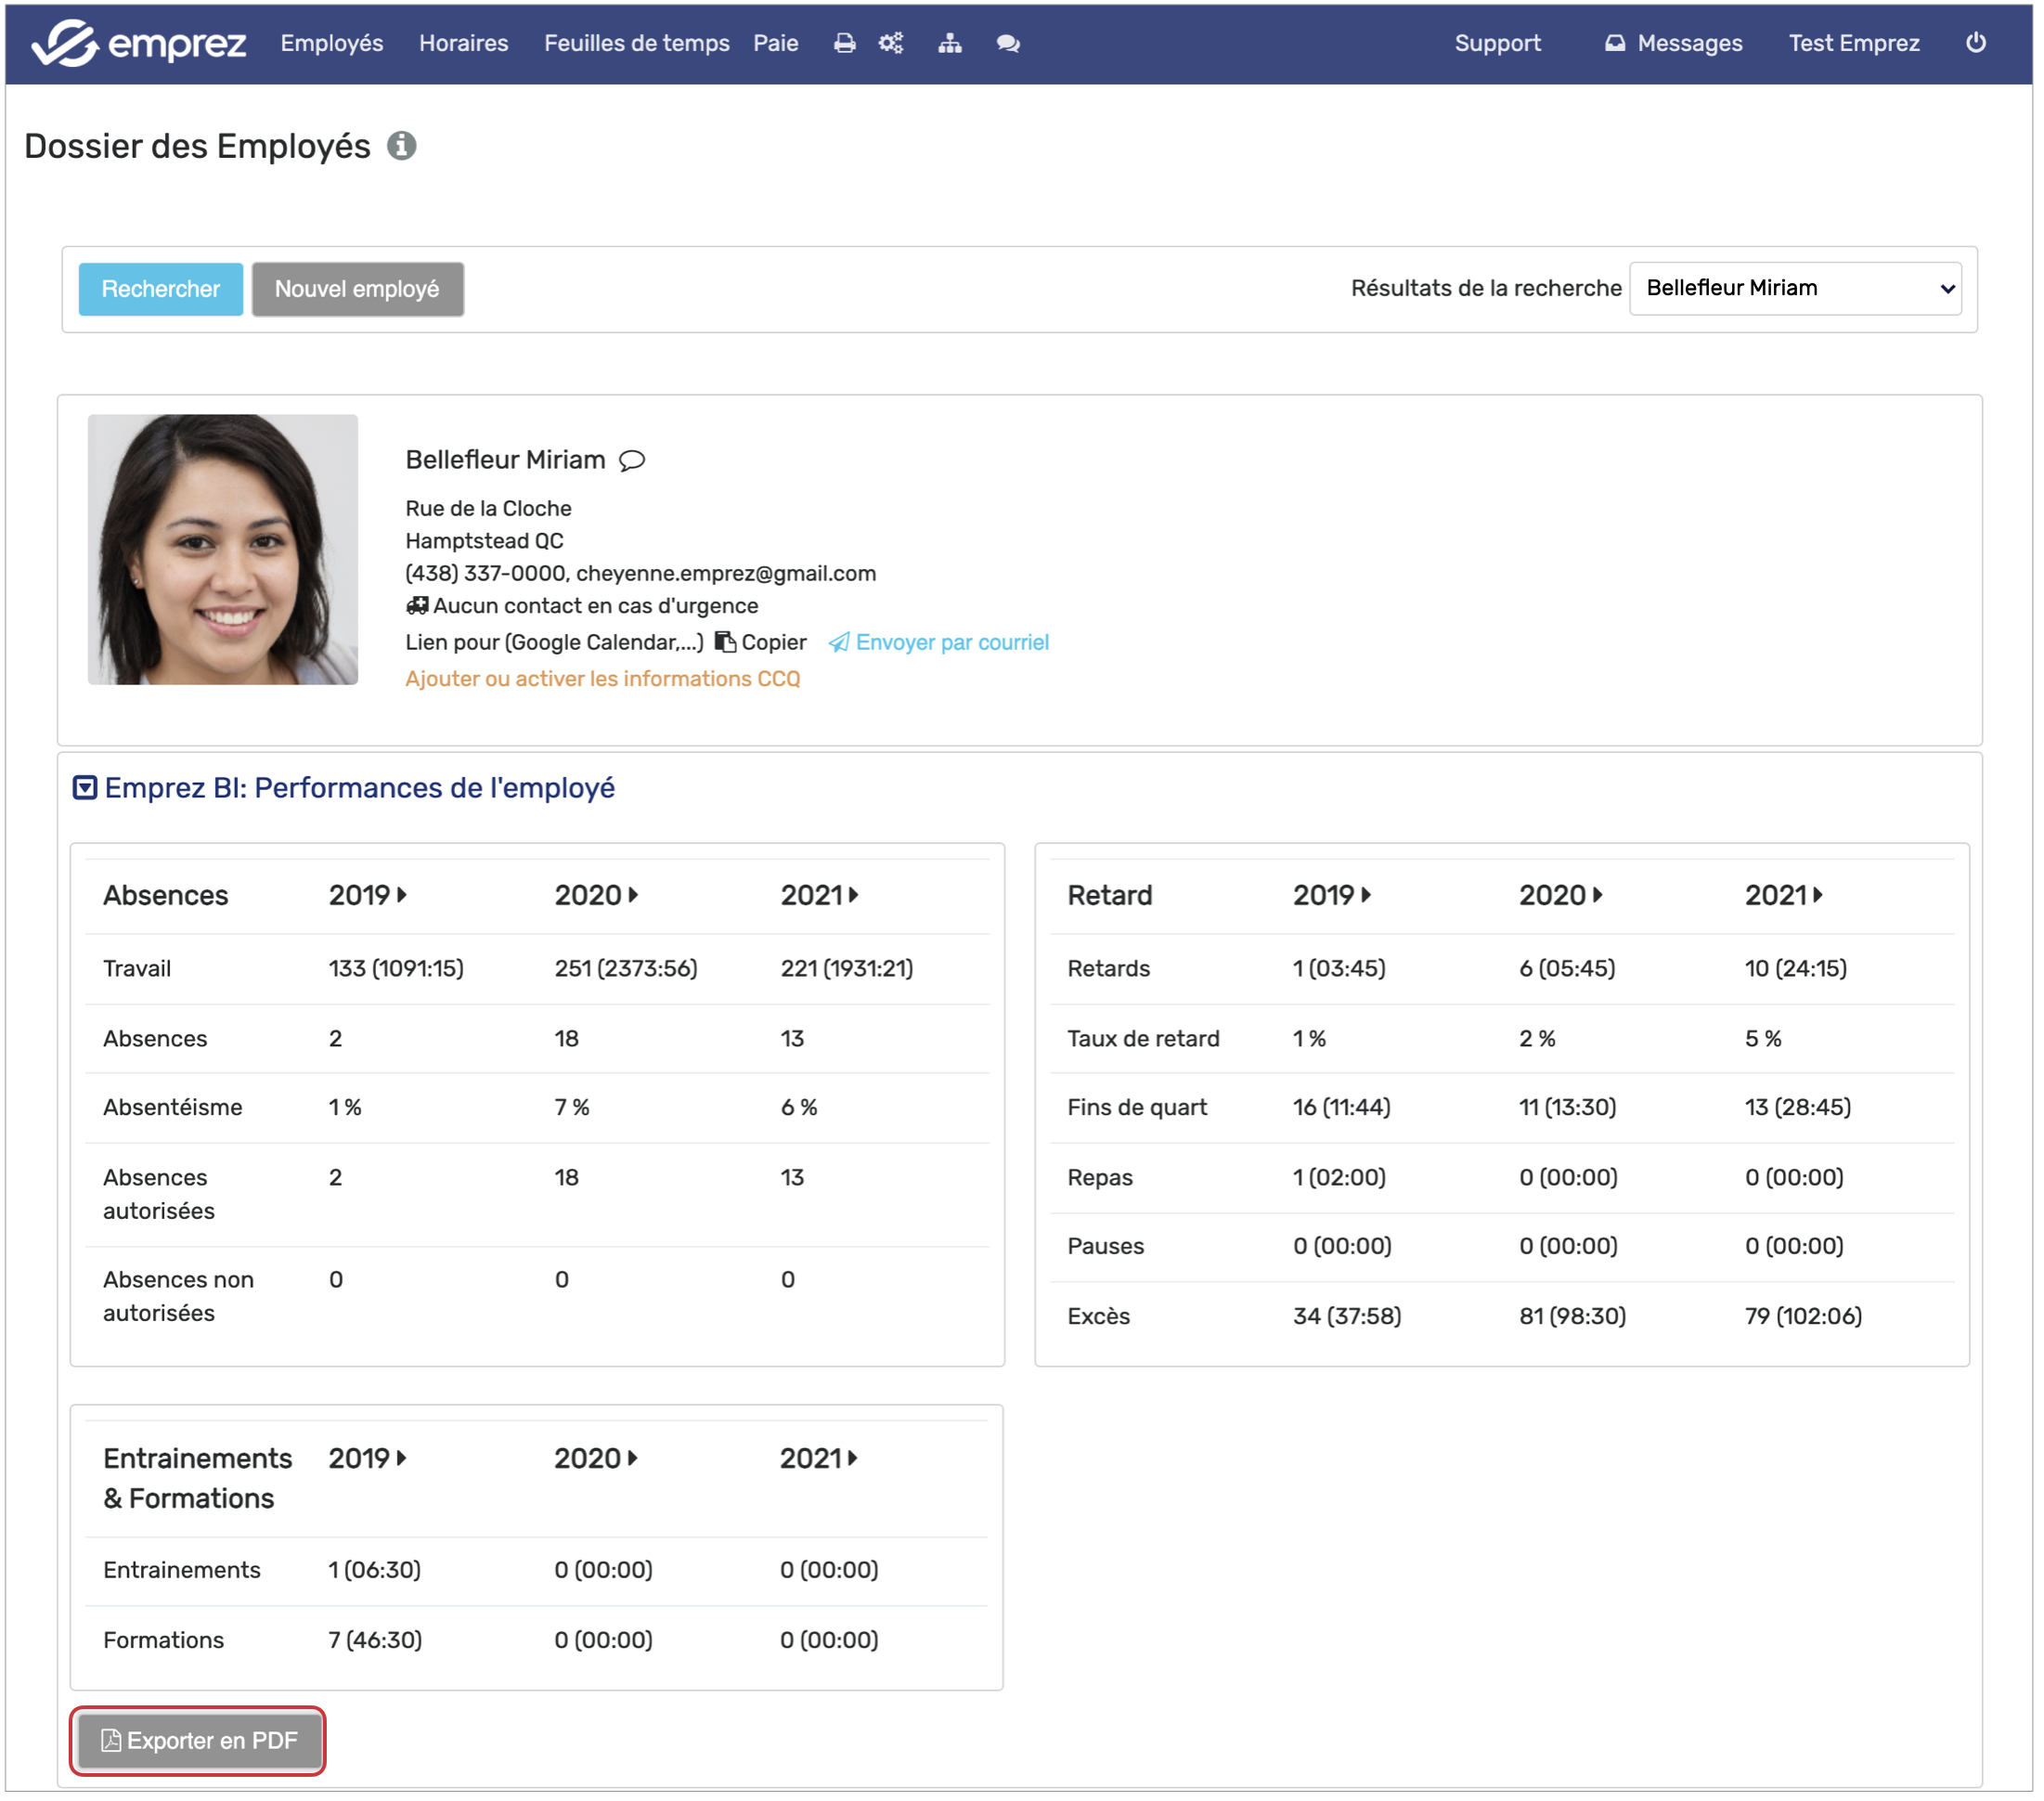
Task: Open the Employés menu
Action: click(332, 43)
